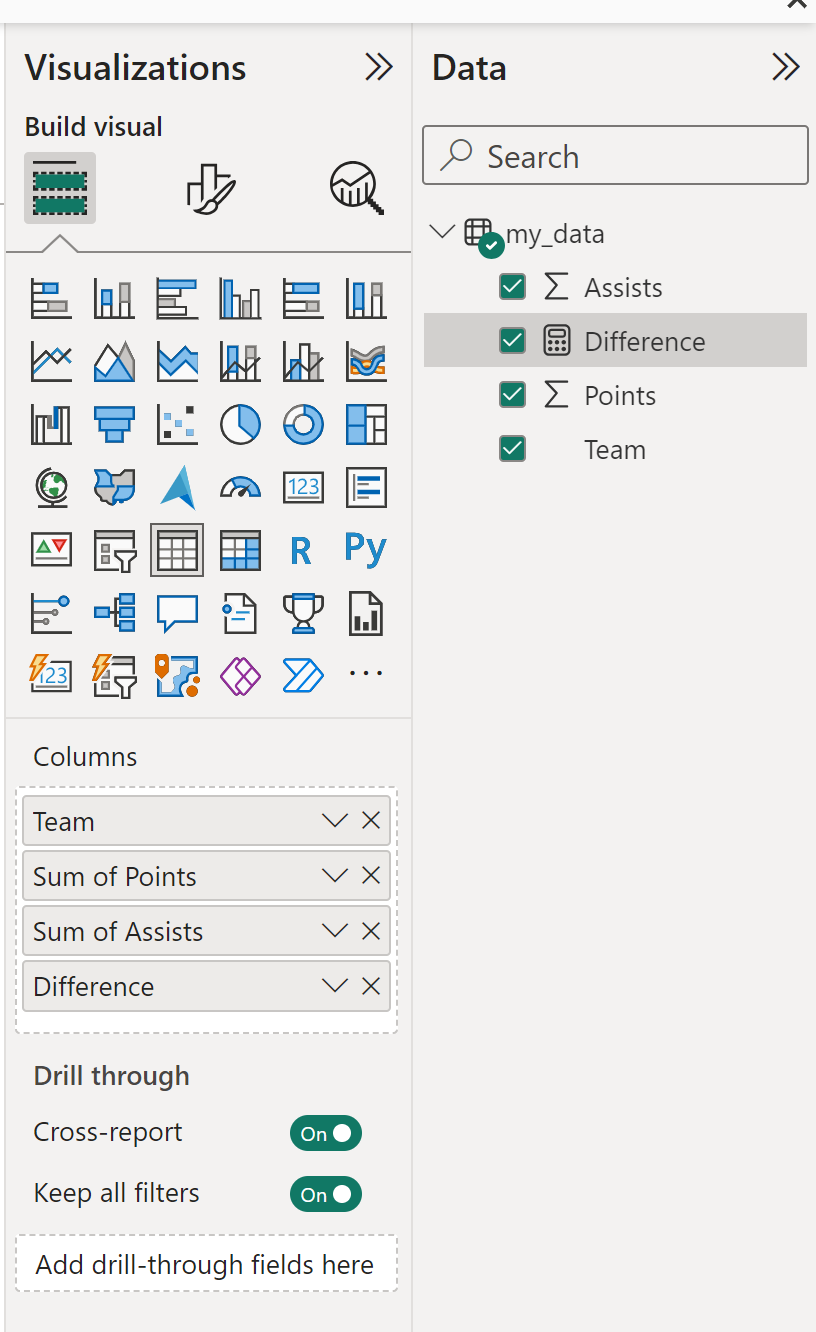Select the gauge visual icon
This screenshot has width=816, height=1332.
pos(240,488)
